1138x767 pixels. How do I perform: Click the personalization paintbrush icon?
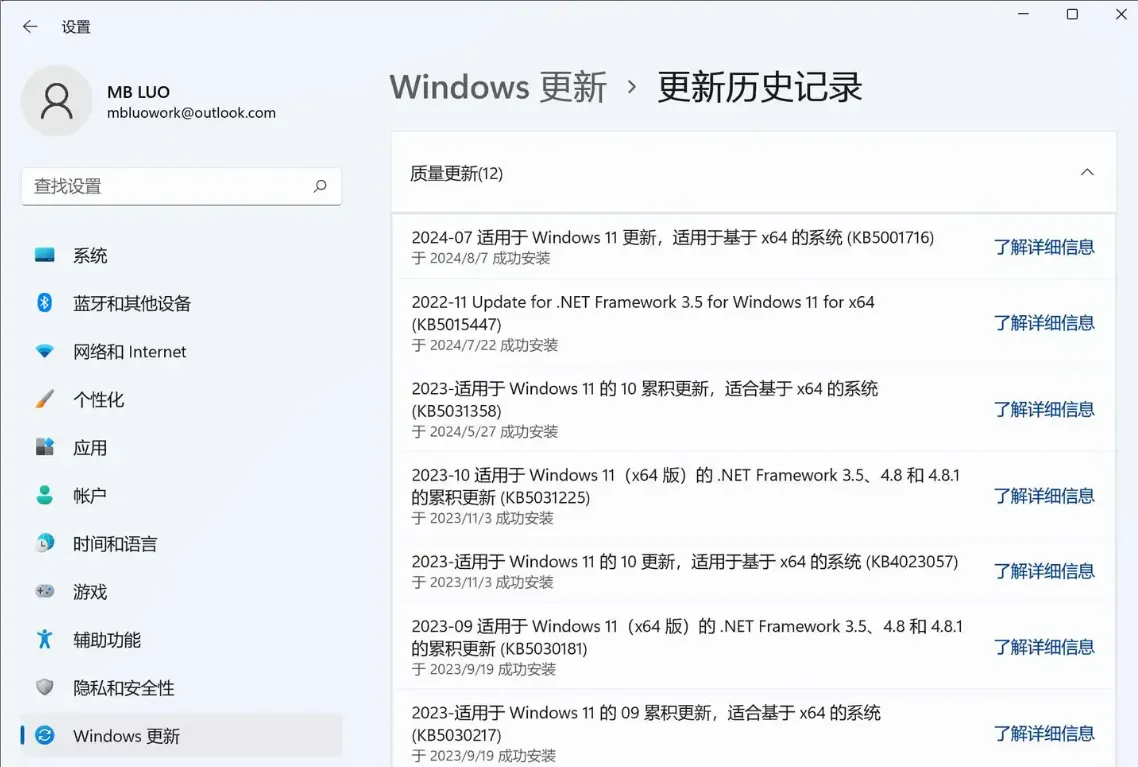click(44, 399)
